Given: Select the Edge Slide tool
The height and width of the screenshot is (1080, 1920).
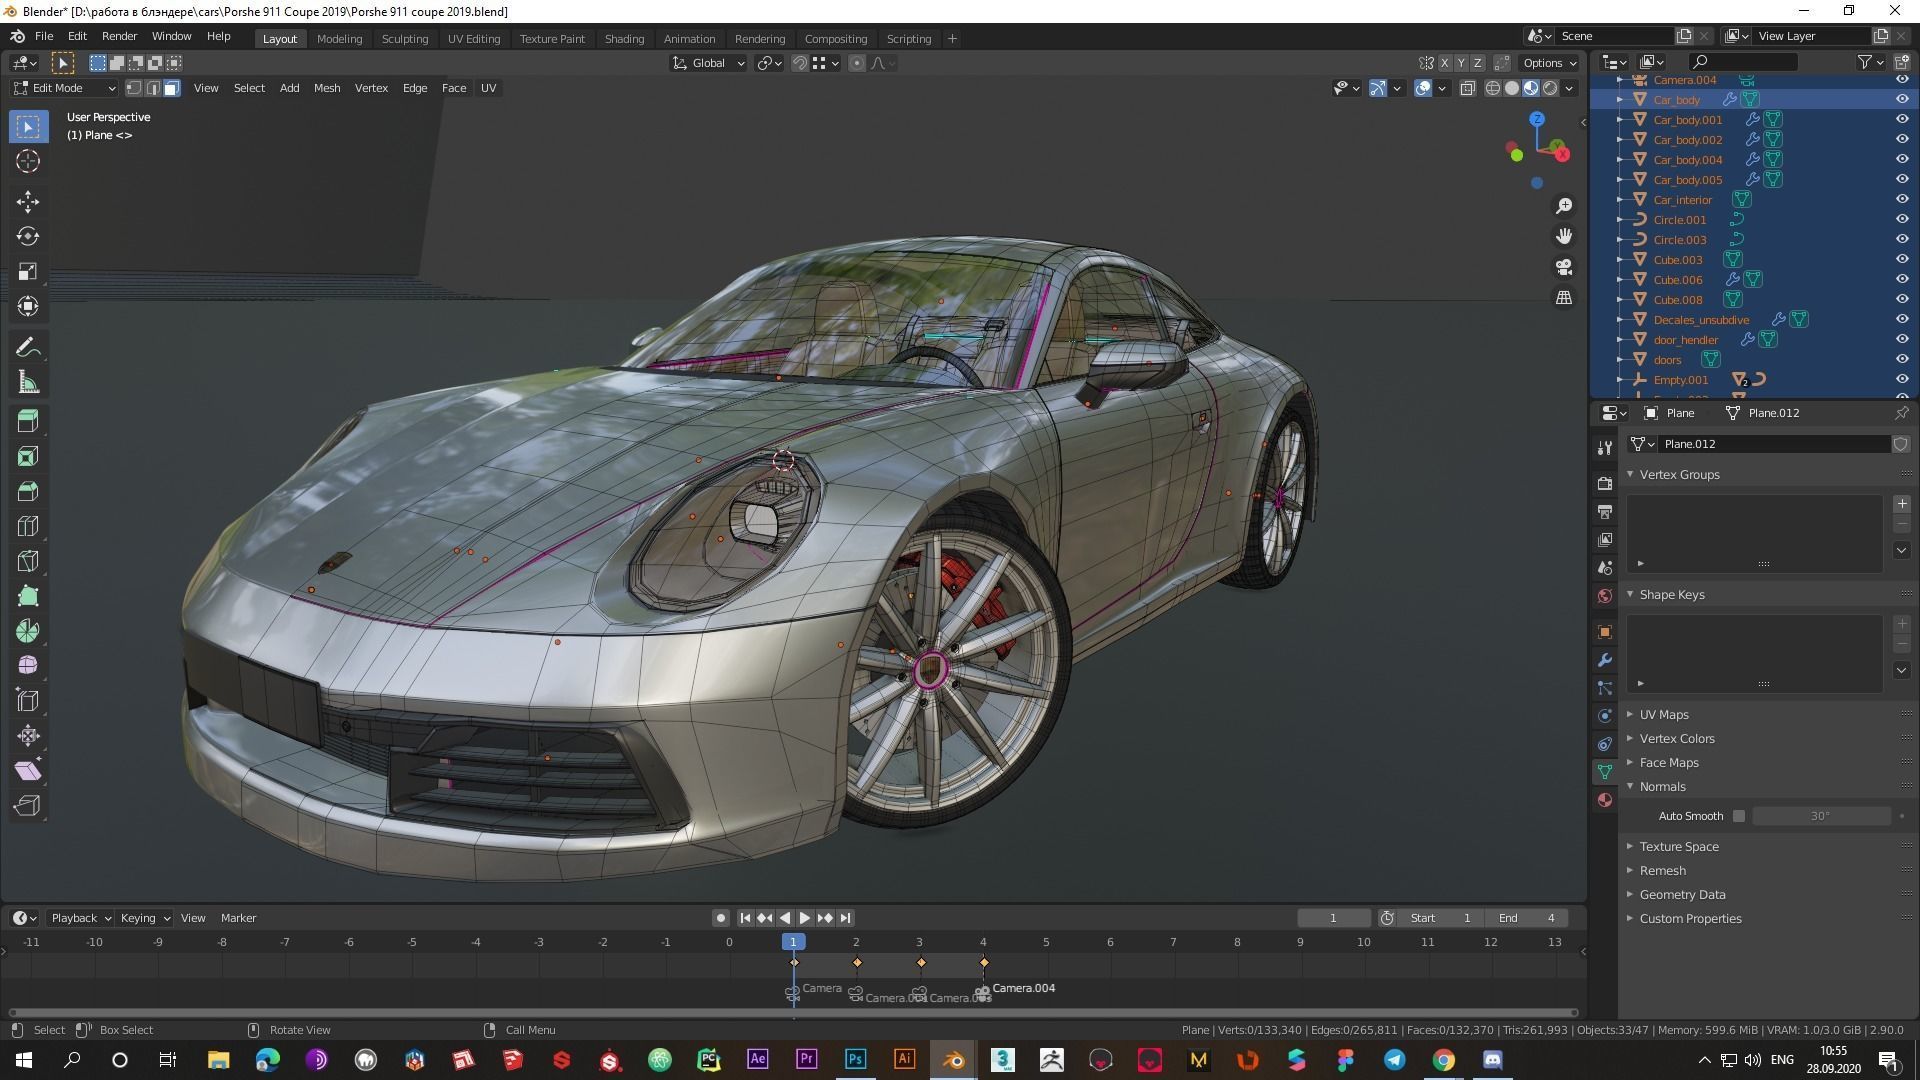Looking at the screenshot, I should [28, 701].
